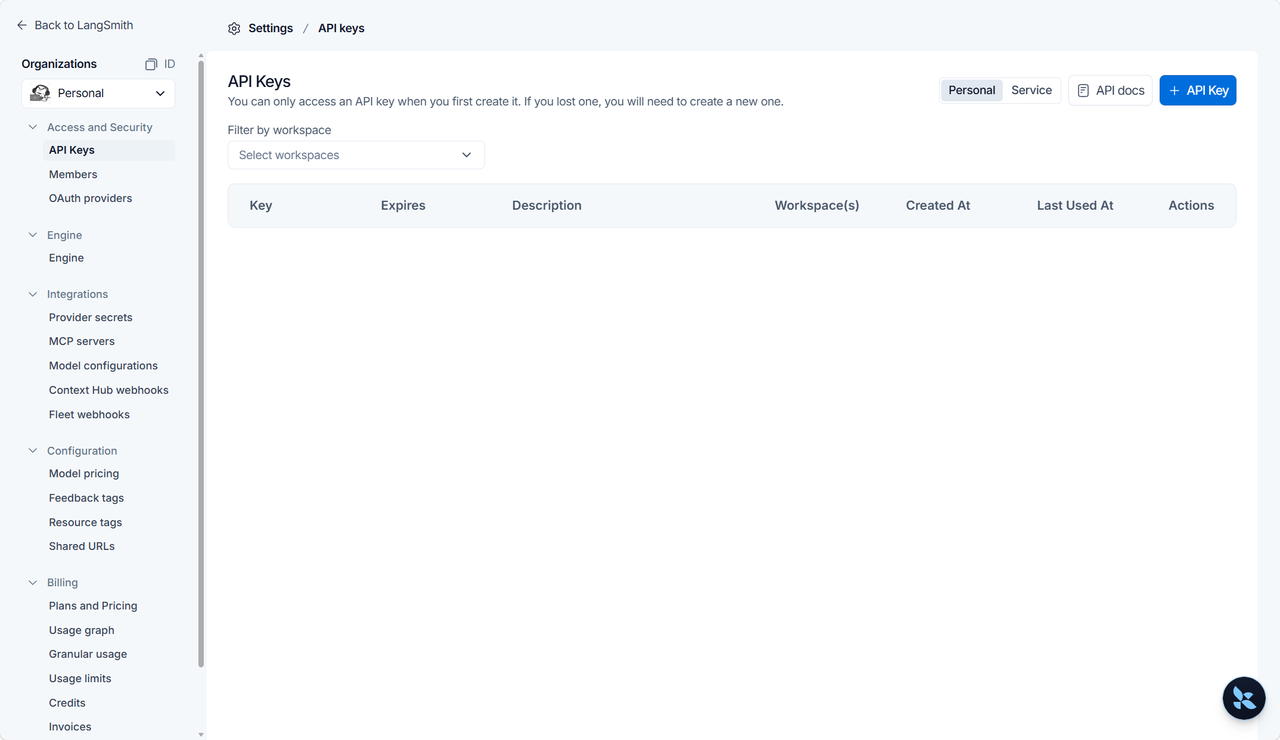Open MCP servers page
The height and width of the screenshot is (740, 1280).
tap(82, 341)
